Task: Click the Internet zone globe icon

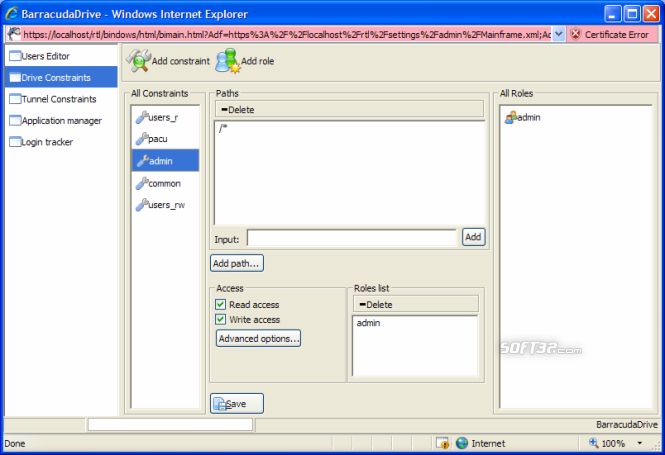Action: tap(461, 443)
